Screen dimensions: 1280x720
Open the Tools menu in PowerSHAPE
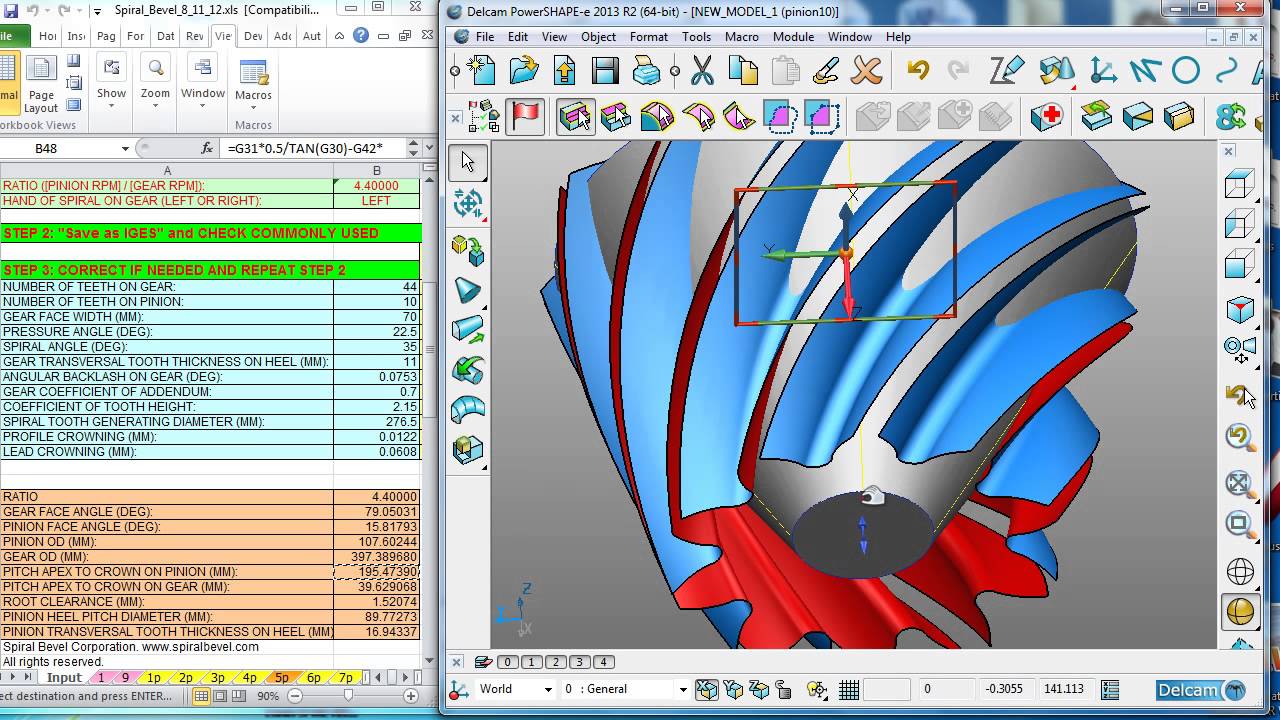[x=696, y=37]
